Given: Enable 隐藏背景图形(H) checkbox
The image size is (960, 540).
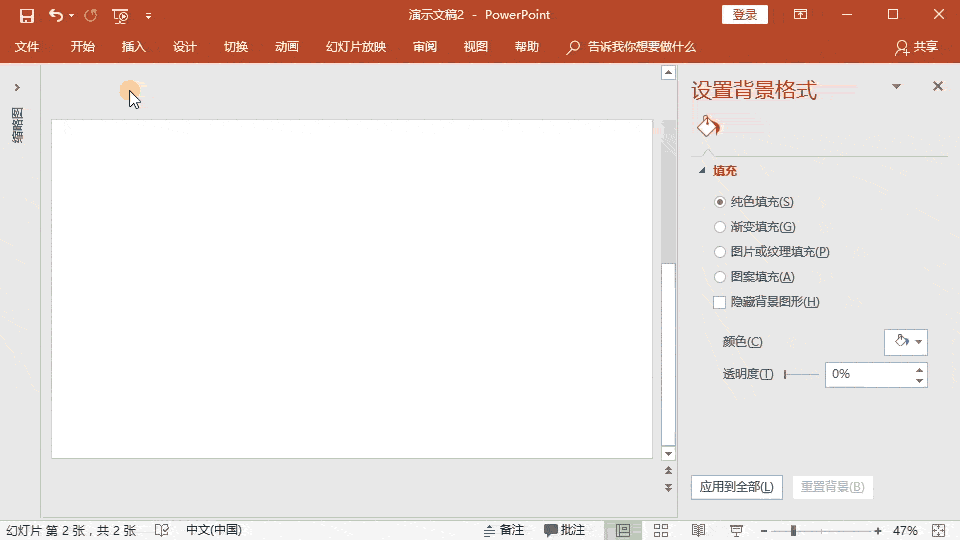Looking at the screenshot, I should tap(719, 302).
